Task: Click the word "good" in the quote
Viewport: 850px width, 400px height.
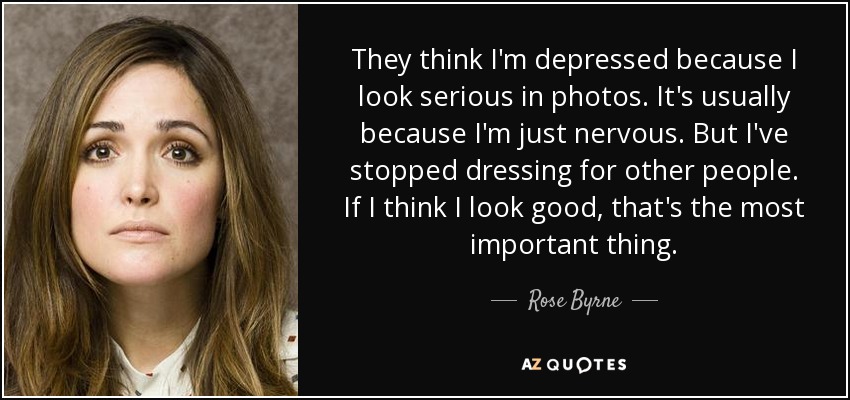Action: pyautogui.click(x=568, y=208)
